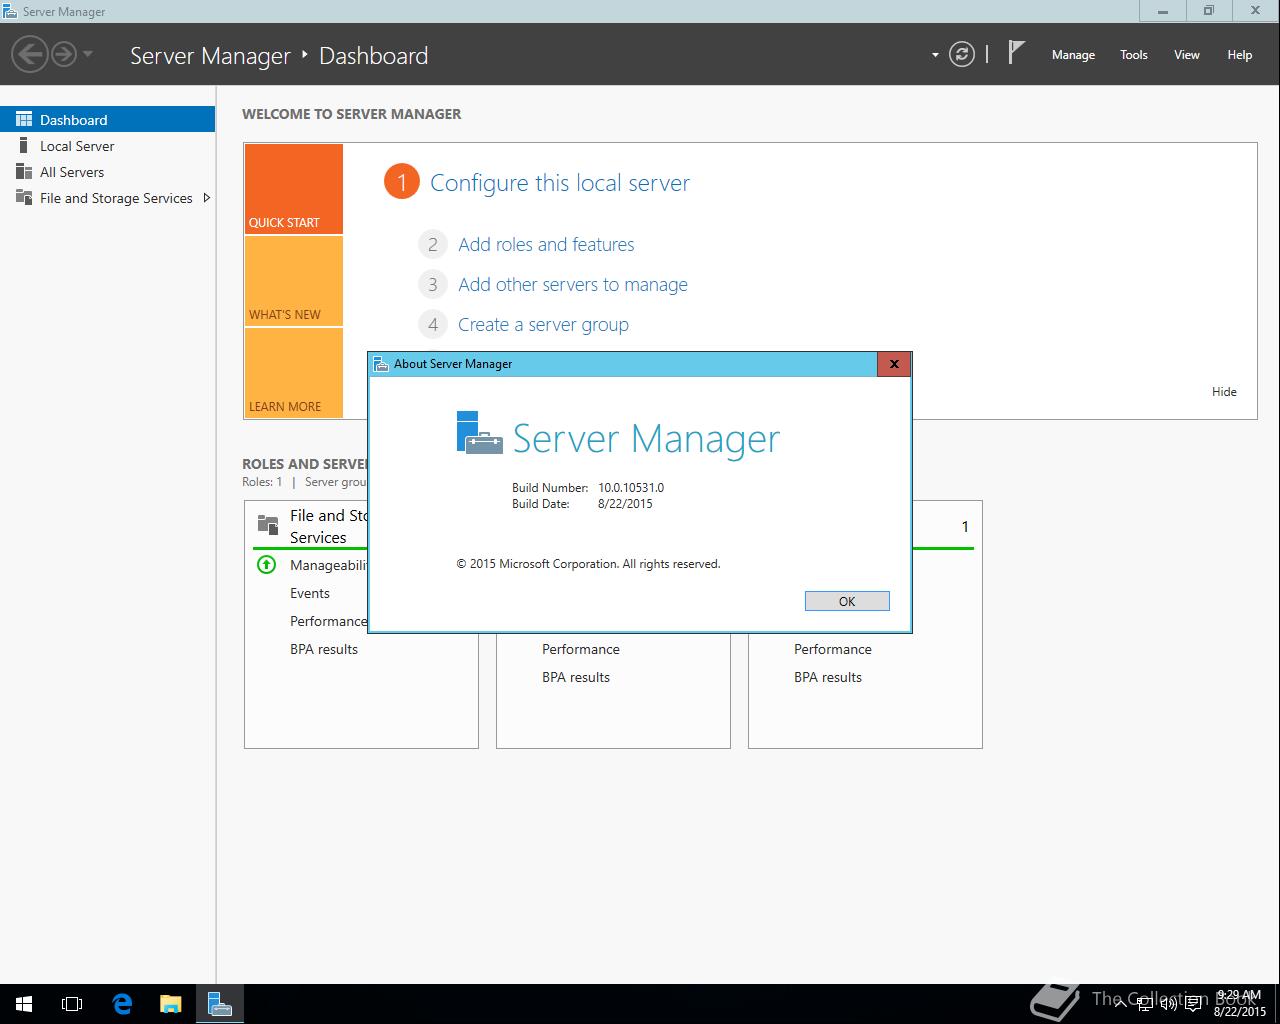Launch Microsoft Edge from the taskbar
The height and width of the screenshot is (1024, 1280).
[122, 1004]
